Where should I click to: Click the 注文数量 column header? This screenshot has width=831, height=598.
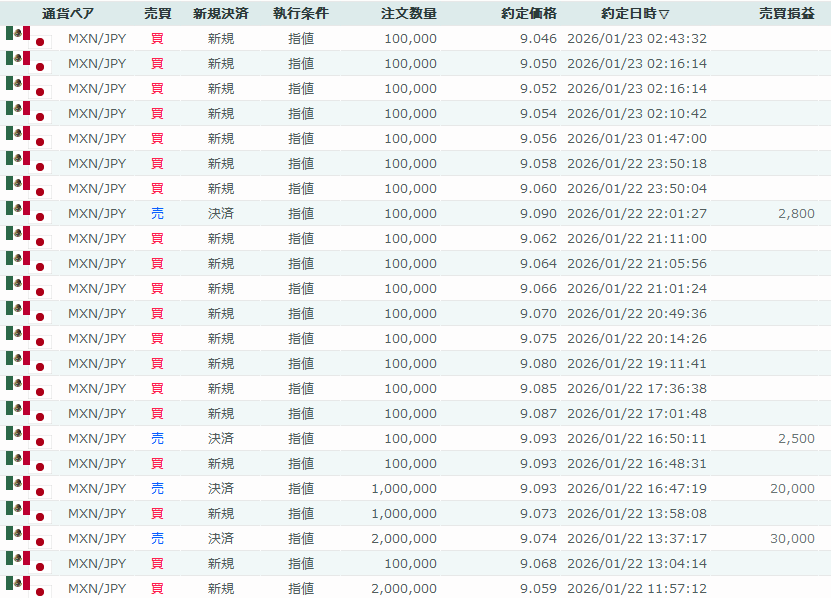pos(409,14)
